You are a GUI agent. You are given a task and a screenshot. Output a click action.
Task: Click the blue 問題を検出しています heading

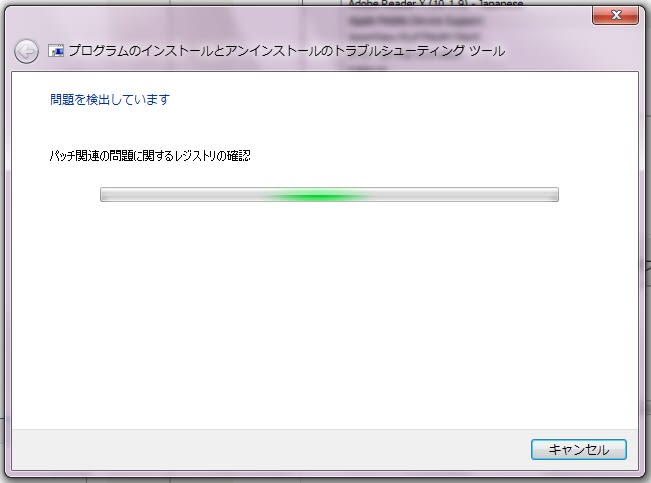click(x=110, y=100)
